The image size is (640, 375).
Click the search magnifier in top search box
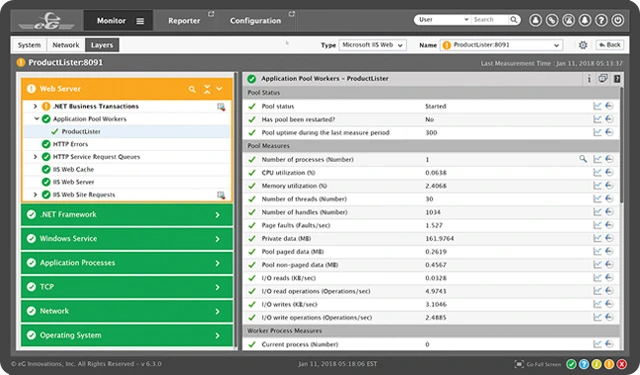pyautogui.click(x=514, y=20)
